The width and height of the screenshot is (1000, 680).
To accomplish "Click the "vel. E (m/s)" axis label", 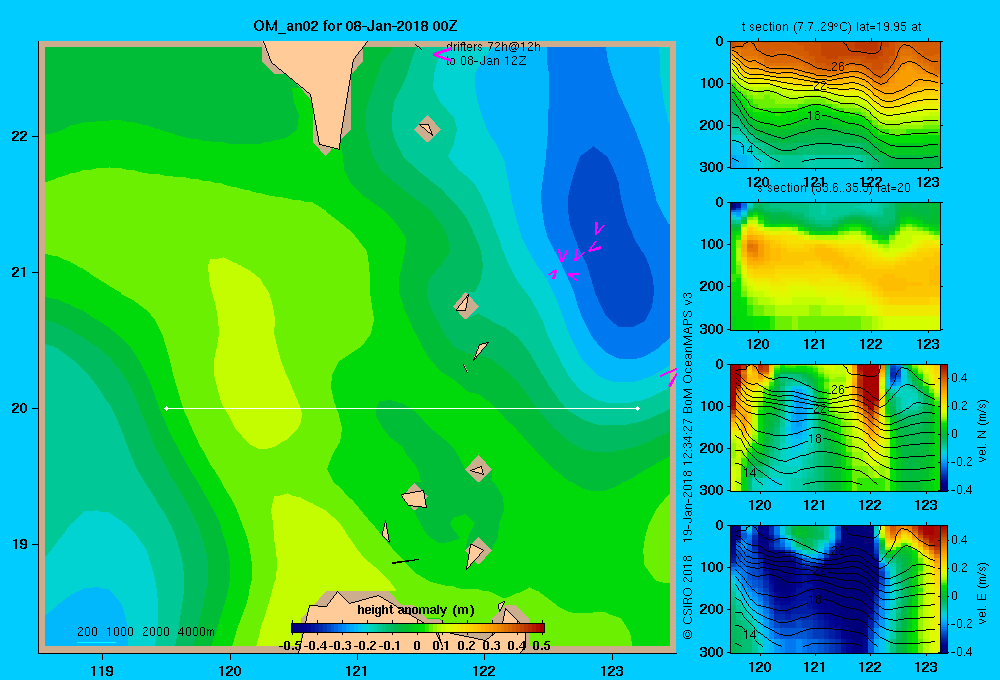I will (983, 593).
